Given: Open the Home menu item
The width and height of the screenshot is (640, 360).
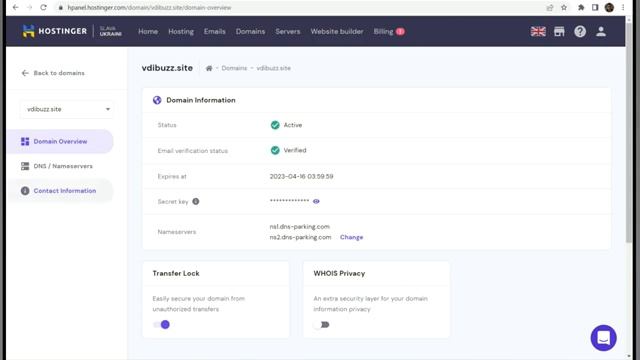Looking at the screenshot, I should [148, 31].
